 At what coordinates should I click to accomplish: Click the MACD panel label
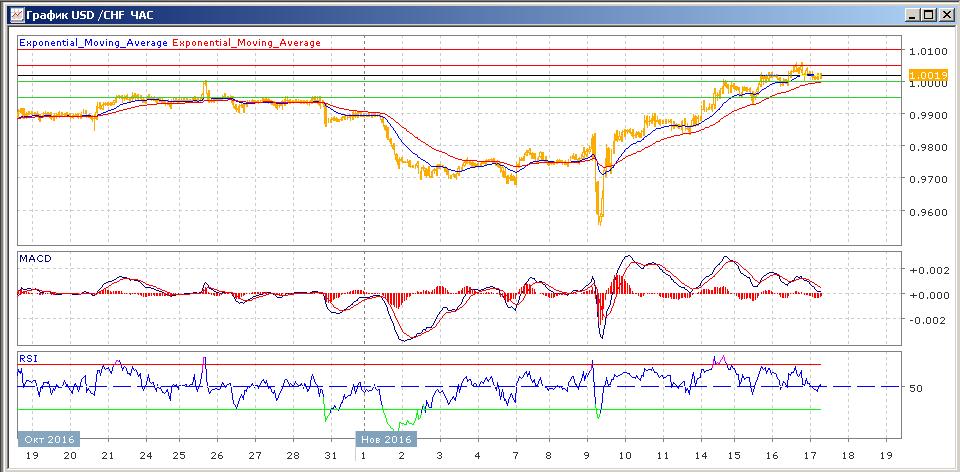tap(36, 258)
